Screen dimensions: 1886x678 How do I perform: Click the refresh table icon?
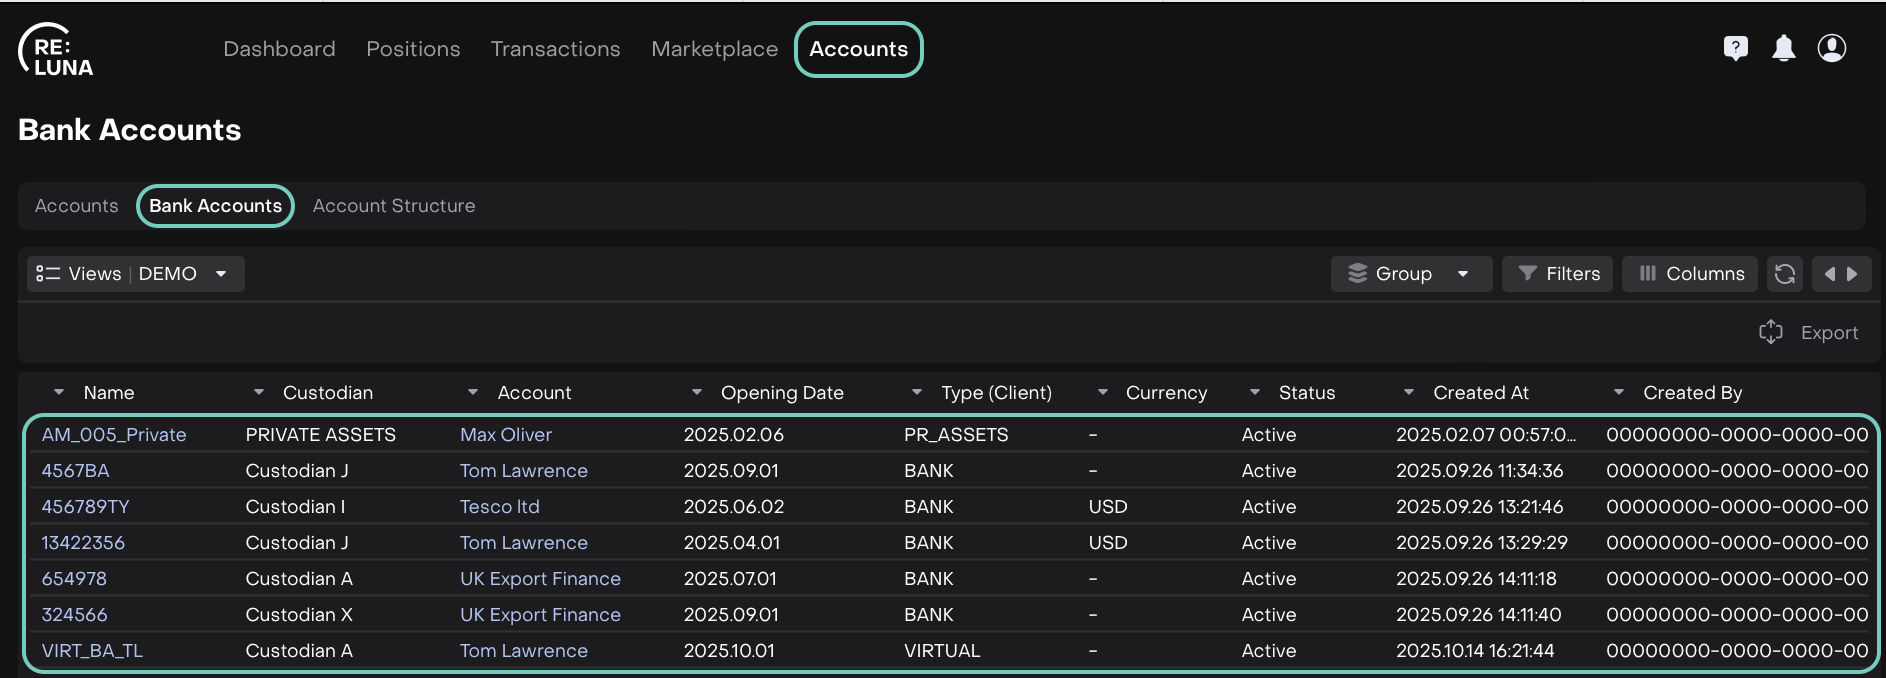click(1784, 274)
